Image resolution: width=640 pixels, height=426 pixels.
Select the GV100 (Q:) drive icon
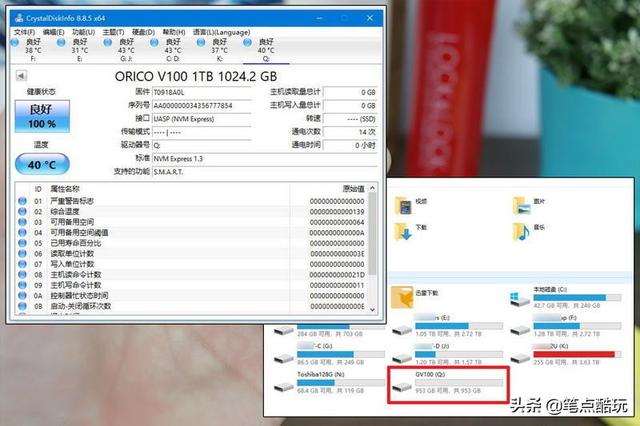click(x=402, y=386)
